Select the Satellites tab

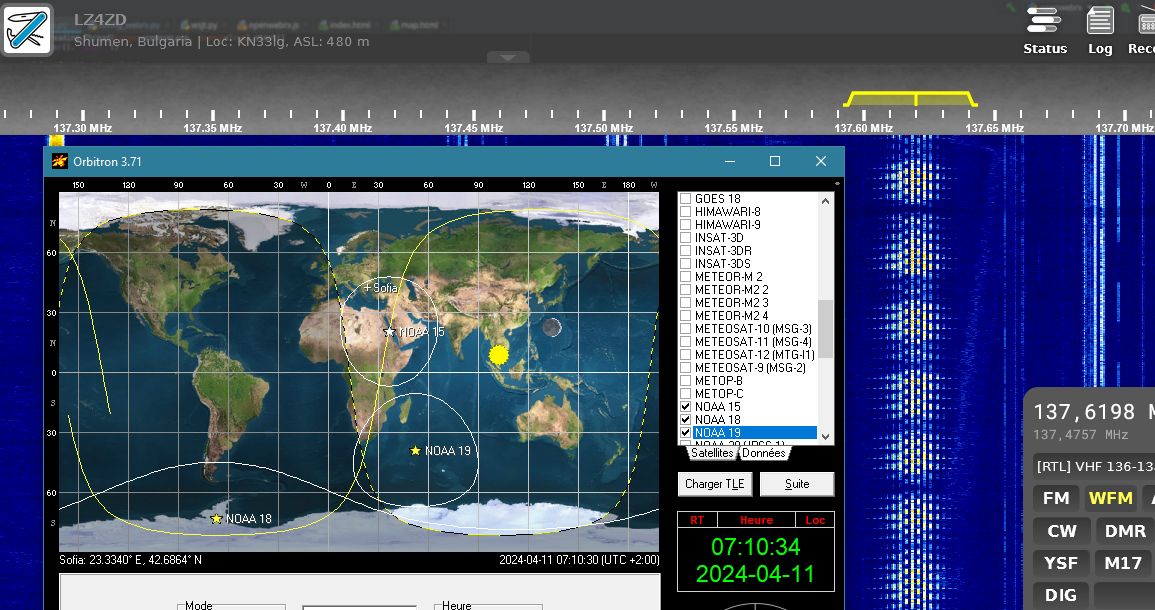coord(712,453)
